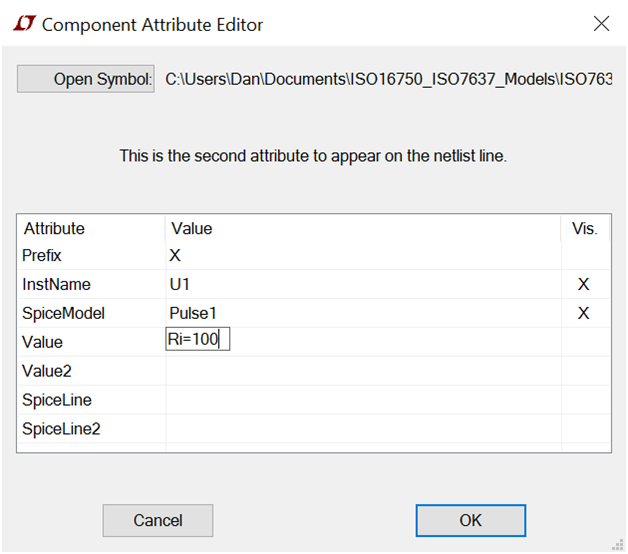Select the Prefix value cell containing X
628x554 pixels.
point(363,256)
